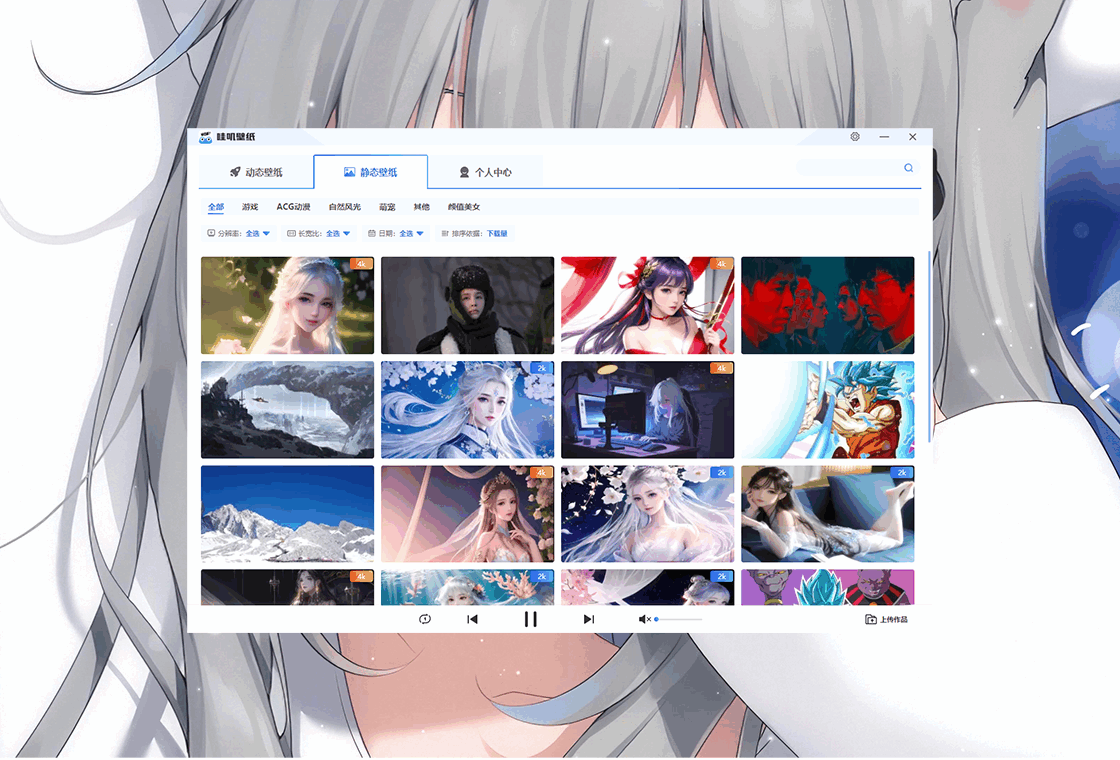Change the 排序依据 sort order option

474,234
